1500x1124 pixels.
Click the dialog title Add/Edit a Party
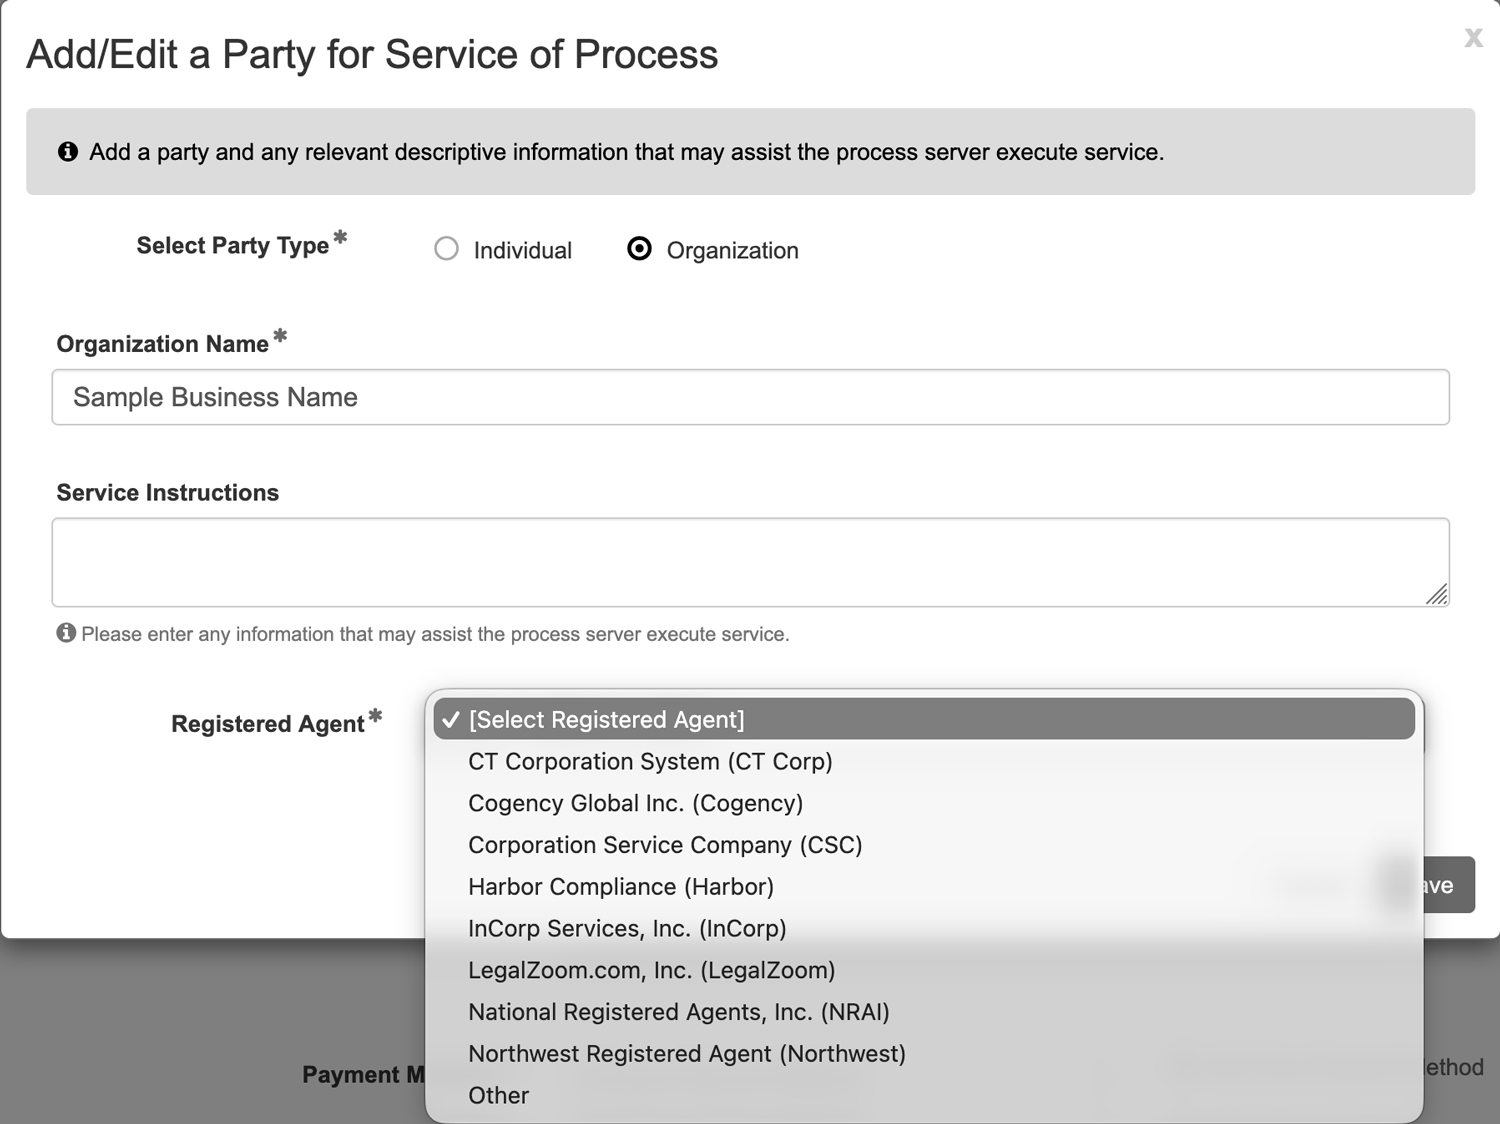372,55
